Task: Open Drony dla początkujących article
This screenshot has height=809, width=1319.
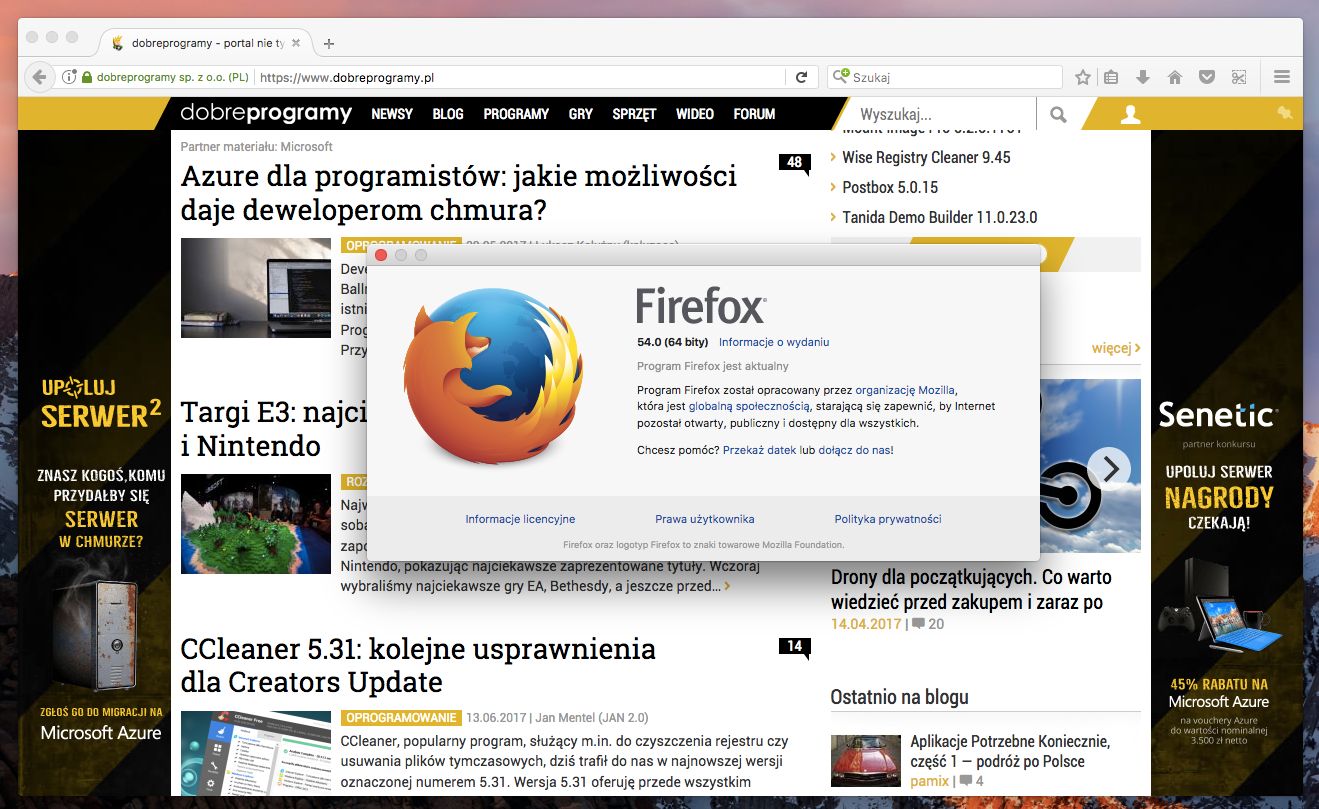Action: 971,589
